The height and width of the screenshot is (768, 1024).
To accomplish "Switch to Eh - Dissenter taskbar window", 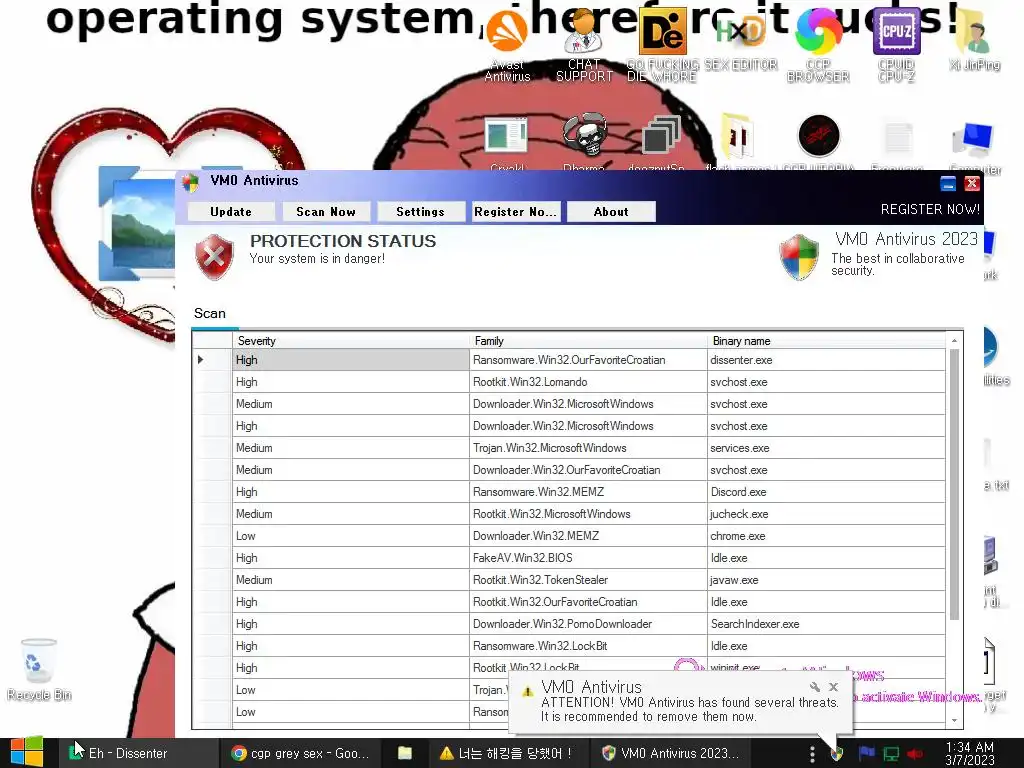I will tap(138, 753).
